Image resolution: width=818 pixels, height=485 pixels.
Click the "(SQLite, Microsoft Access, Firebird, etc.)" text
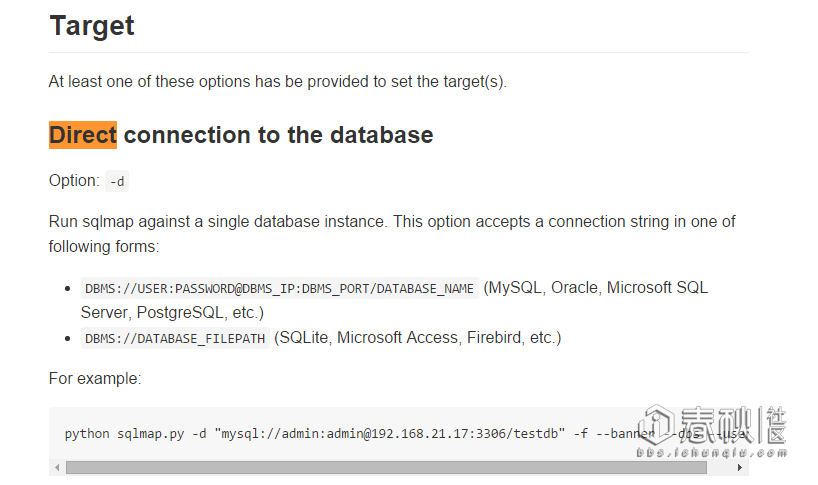(418, 338)
